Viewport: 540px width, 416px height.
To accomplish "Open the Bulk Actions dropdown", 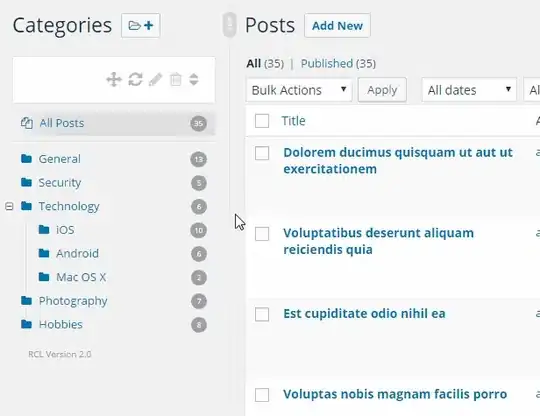I will point(299,90).
